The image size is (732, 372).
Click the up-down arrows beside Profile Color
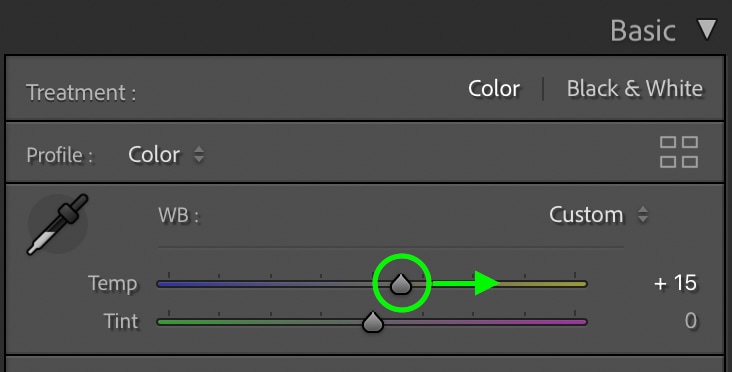pyautogui.click(x=199, y=154)
